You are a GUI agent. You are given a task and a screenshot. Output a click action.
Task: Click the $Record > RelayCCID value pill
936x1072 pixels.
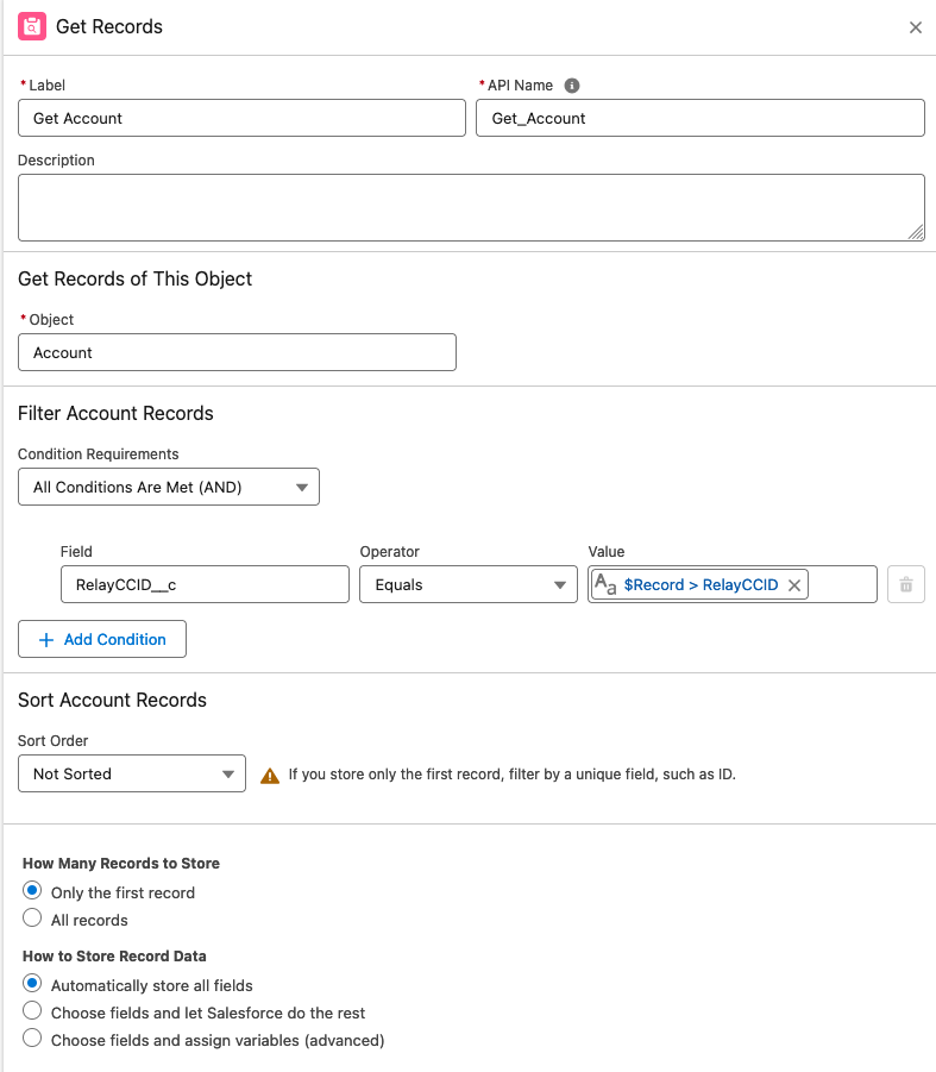point(699,585)
